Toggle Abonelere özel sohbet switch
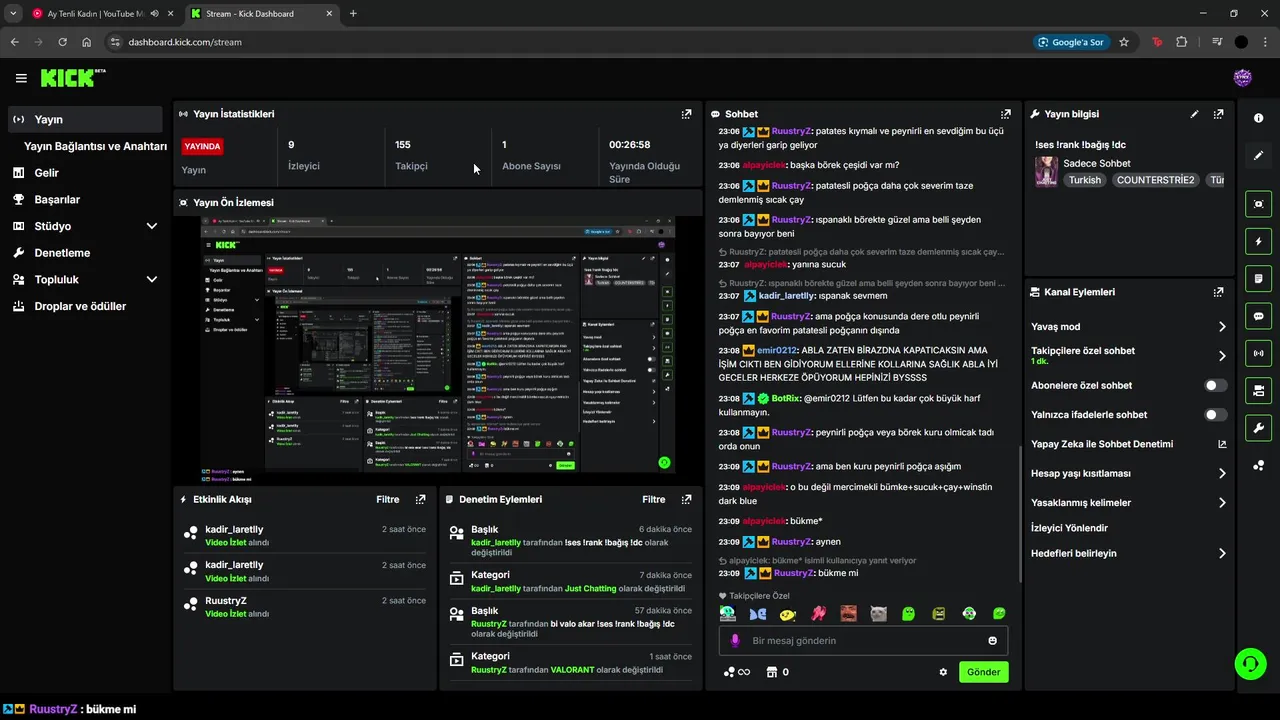The height and width of the screenshot is (720, 1280). [1215, 385]
